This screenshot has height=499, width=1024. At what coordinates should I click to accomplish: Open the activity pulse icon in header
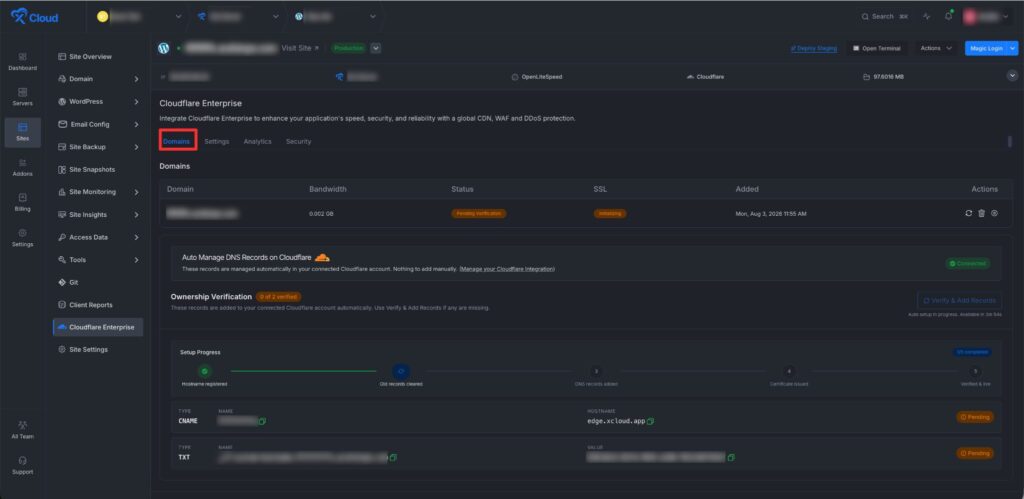point(927,16)
